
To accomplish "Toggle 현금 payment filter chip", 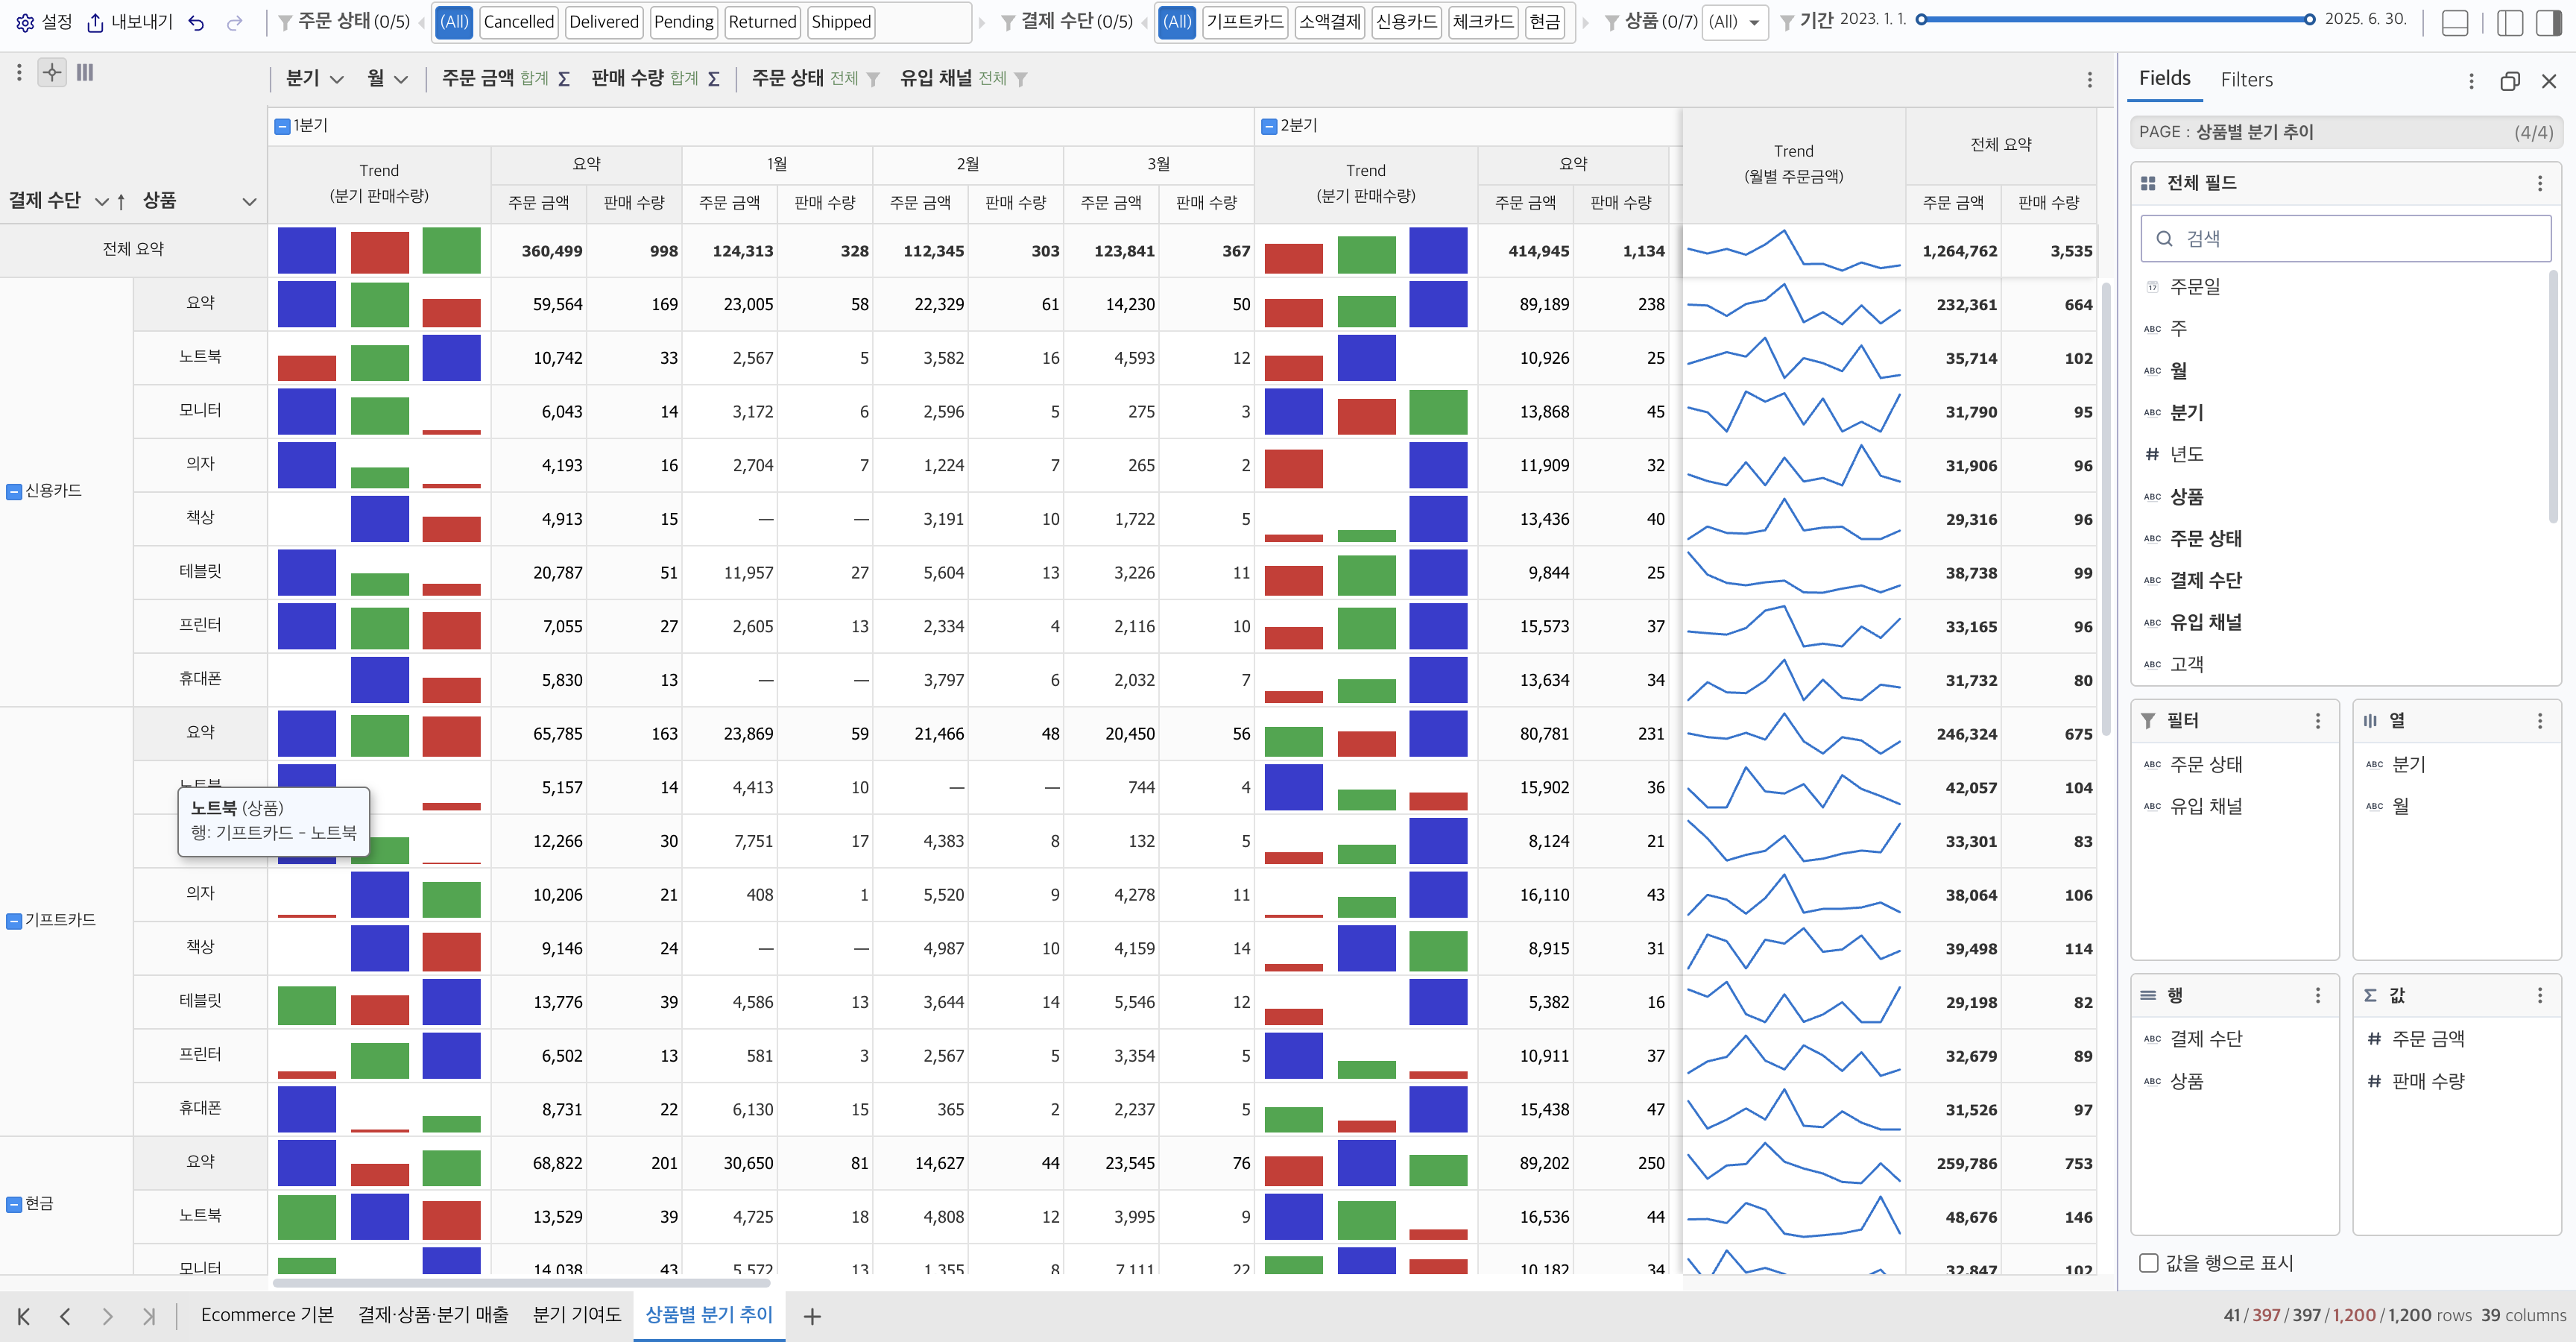I will (x=1545, y=22).
